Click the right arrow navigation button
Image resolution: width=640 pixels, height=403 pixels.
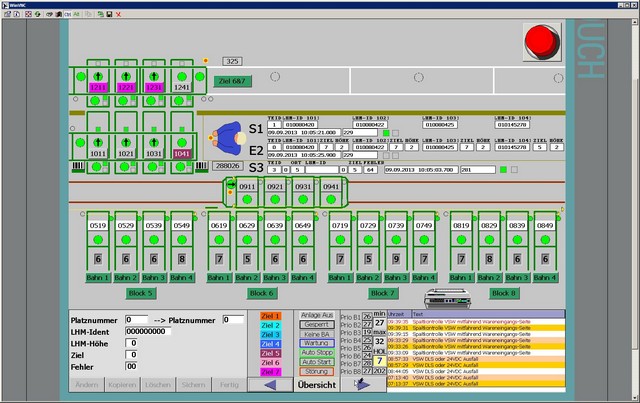(362, 383)
